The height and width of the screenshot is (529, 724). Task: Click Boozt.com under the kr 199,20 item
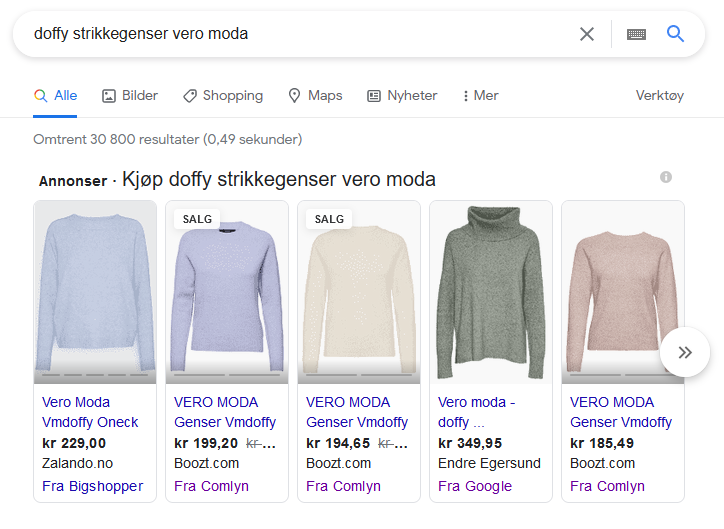pyautogui.click(x=206, y=463)
